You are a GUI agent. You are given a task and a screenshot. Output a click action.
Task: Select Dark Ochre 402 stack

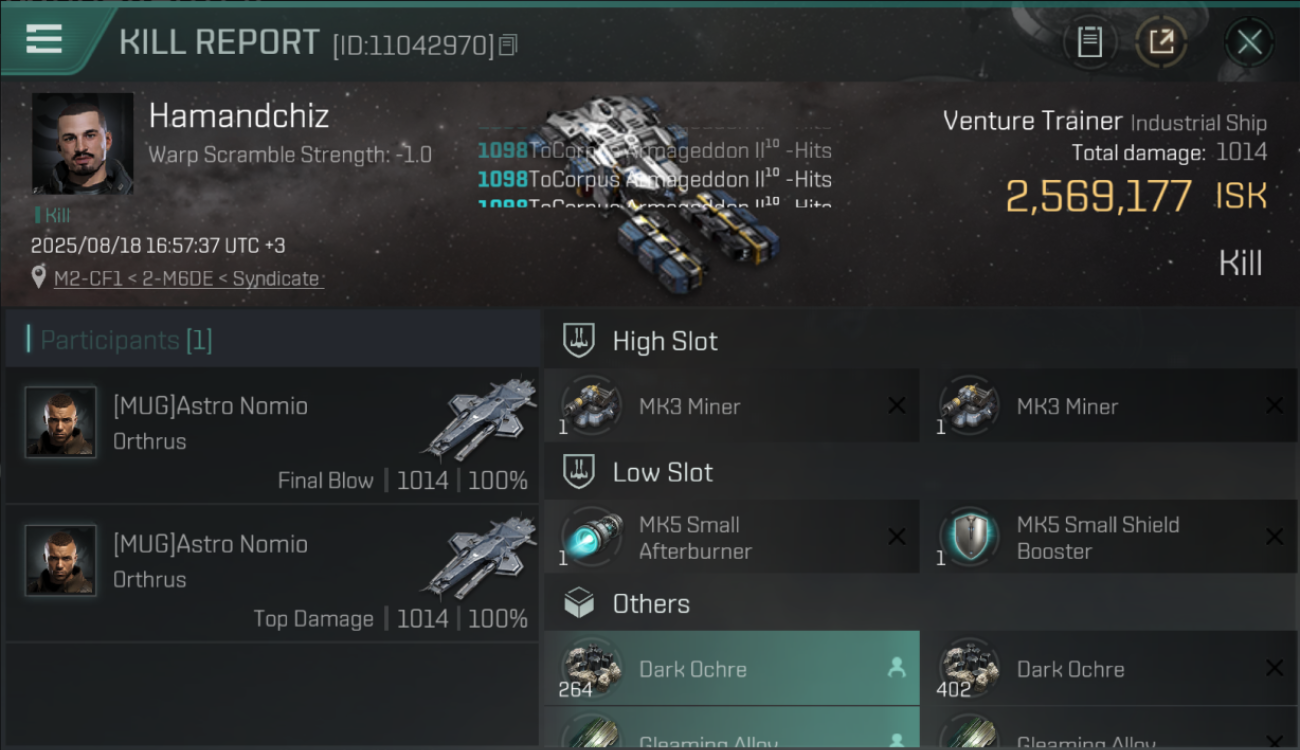tap(1109, 668)
